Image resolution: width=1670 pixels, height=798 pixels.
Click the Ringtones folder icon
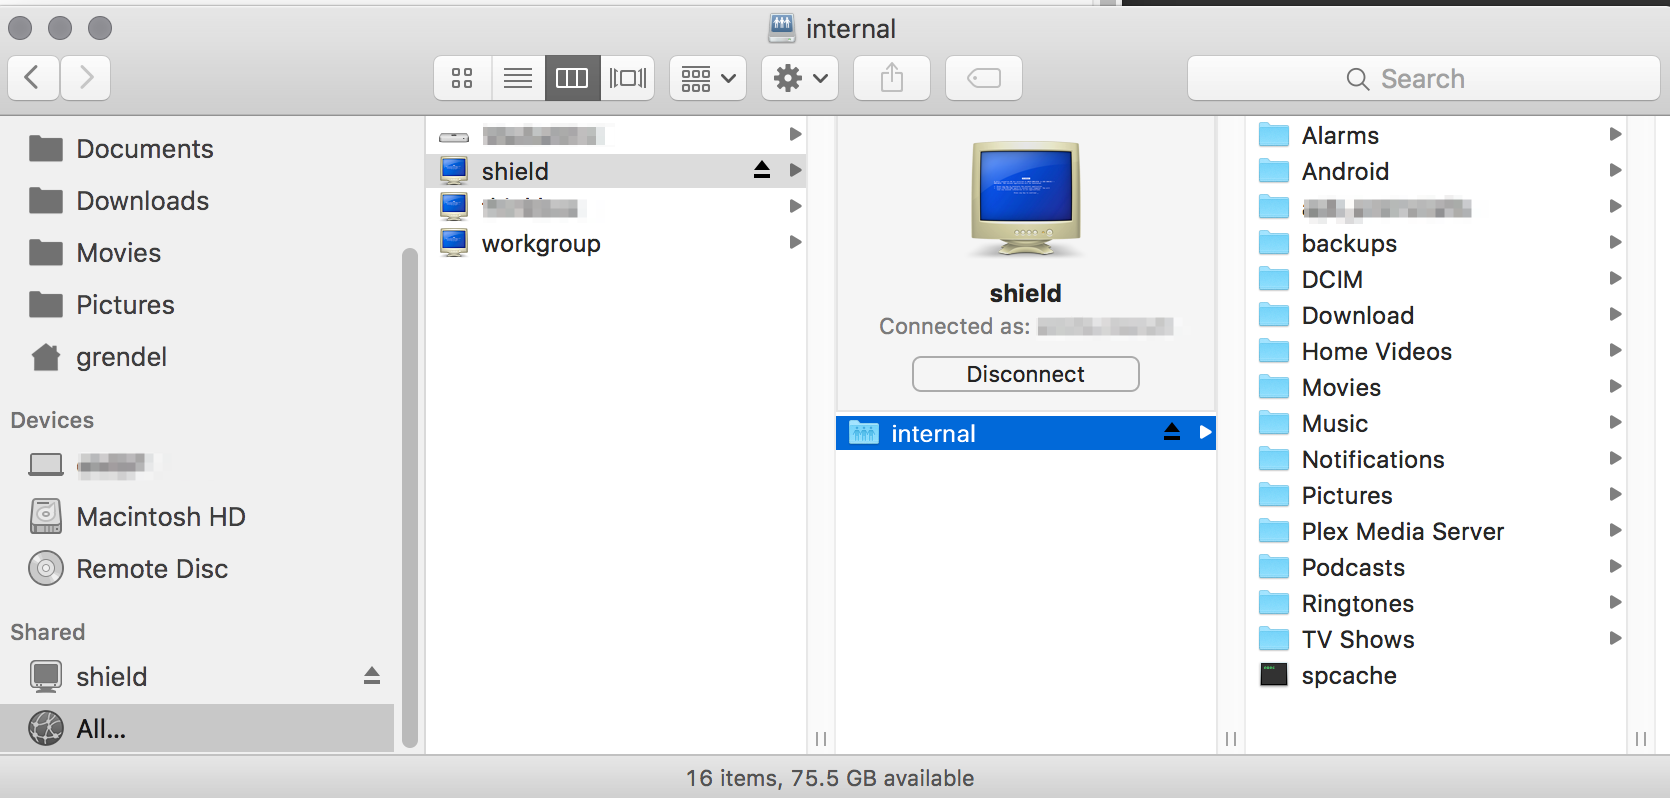pyautogui.click(x=1274, y=603)
